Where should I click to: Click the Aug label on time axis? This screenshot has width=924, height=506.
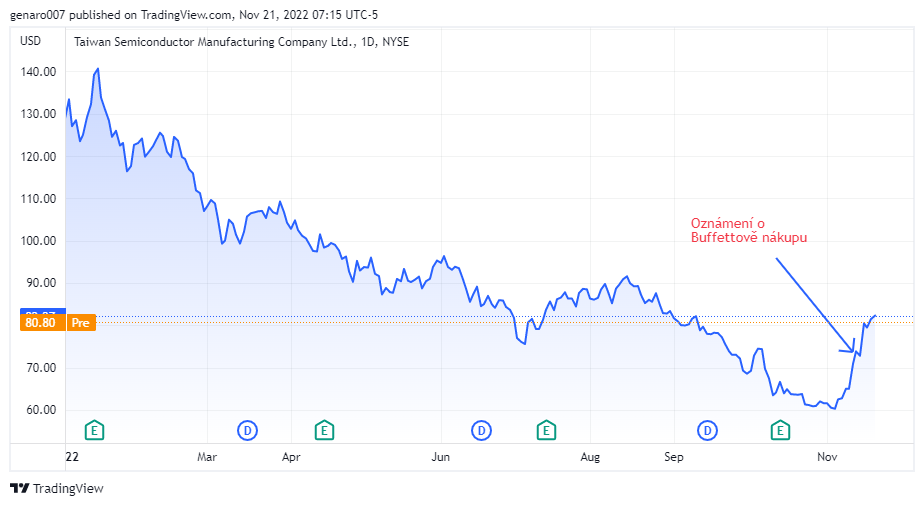coord(590,457)
